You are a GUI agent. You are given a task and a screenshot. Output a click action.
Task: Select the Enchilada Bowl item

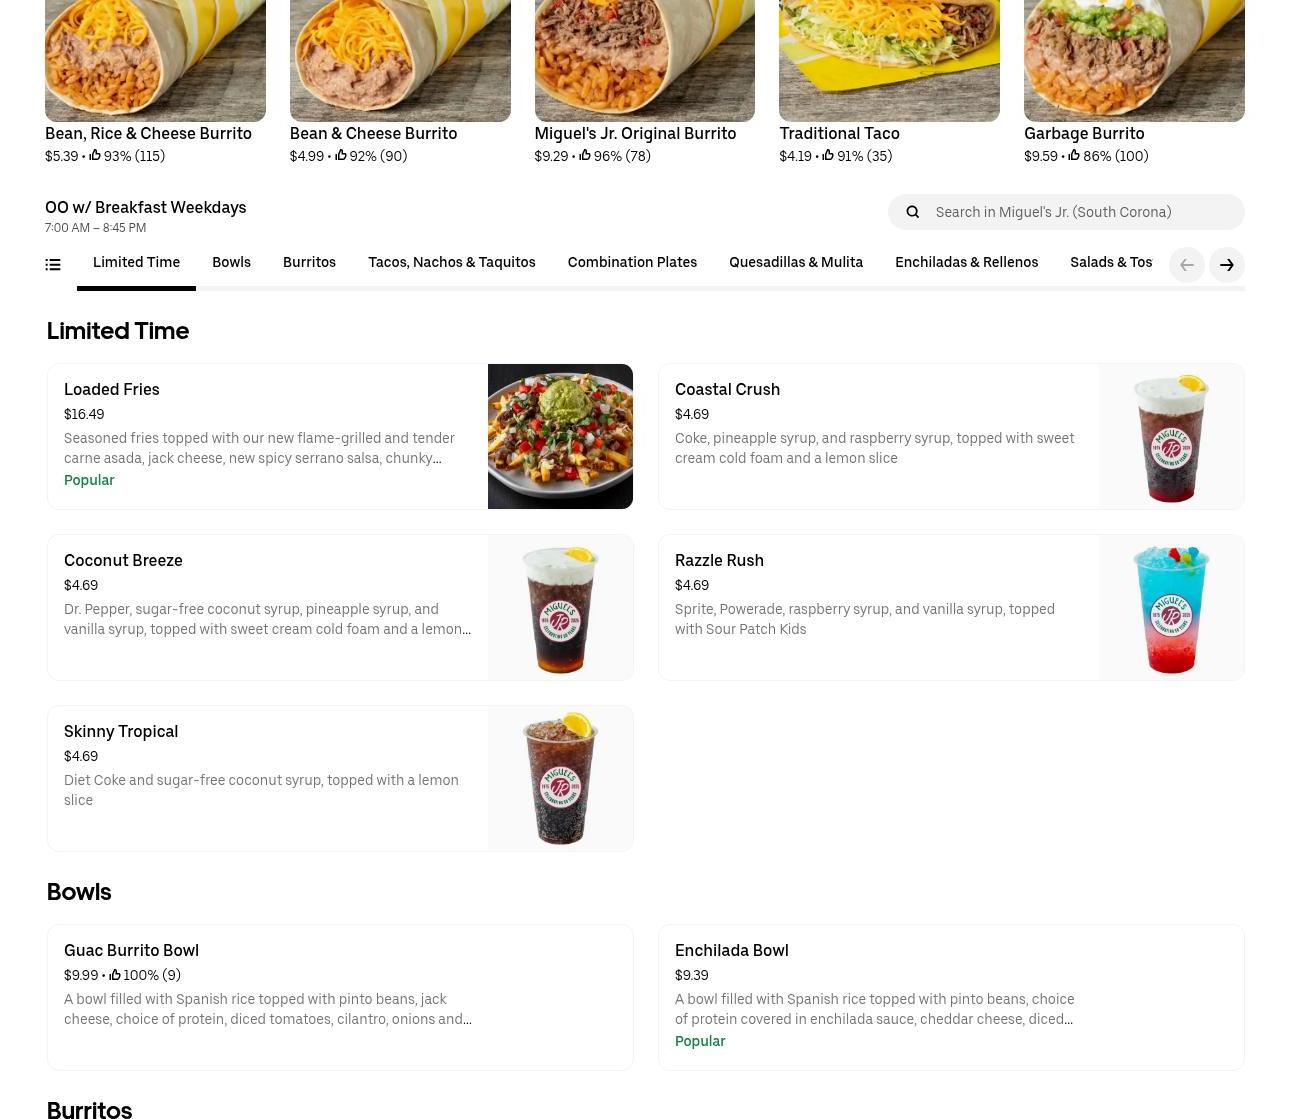coord(951,997)
